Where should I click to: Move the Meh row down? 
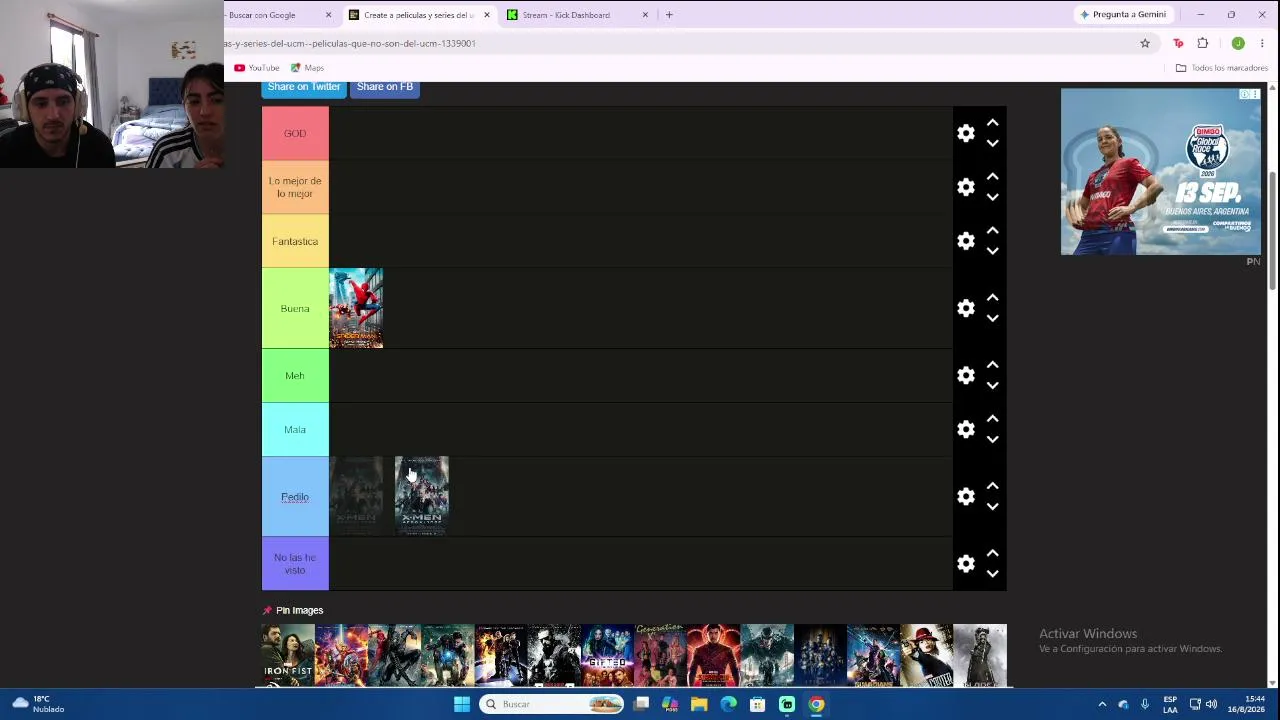[992, 385]
